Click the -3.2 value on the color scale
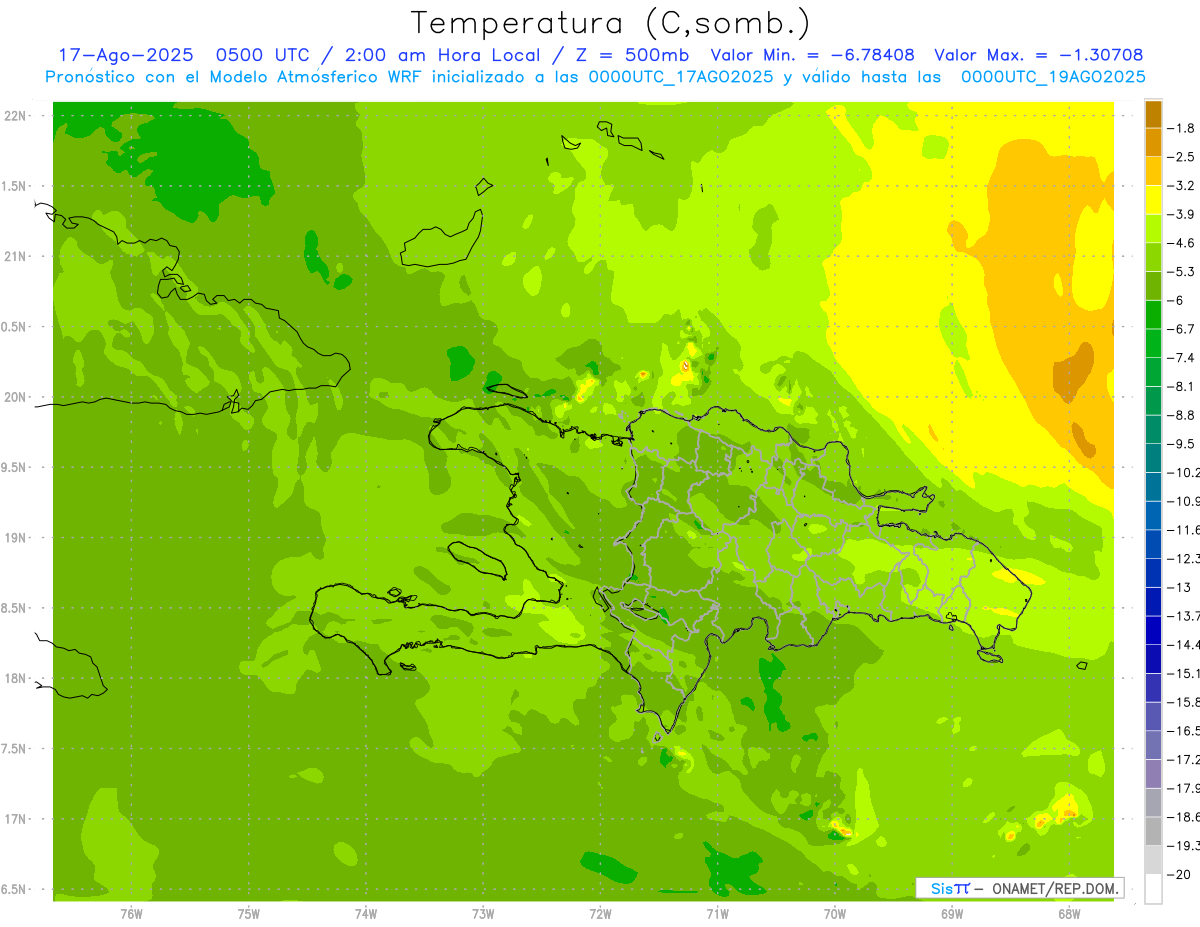This screenshot has width=1200, height=927. 1183,186
